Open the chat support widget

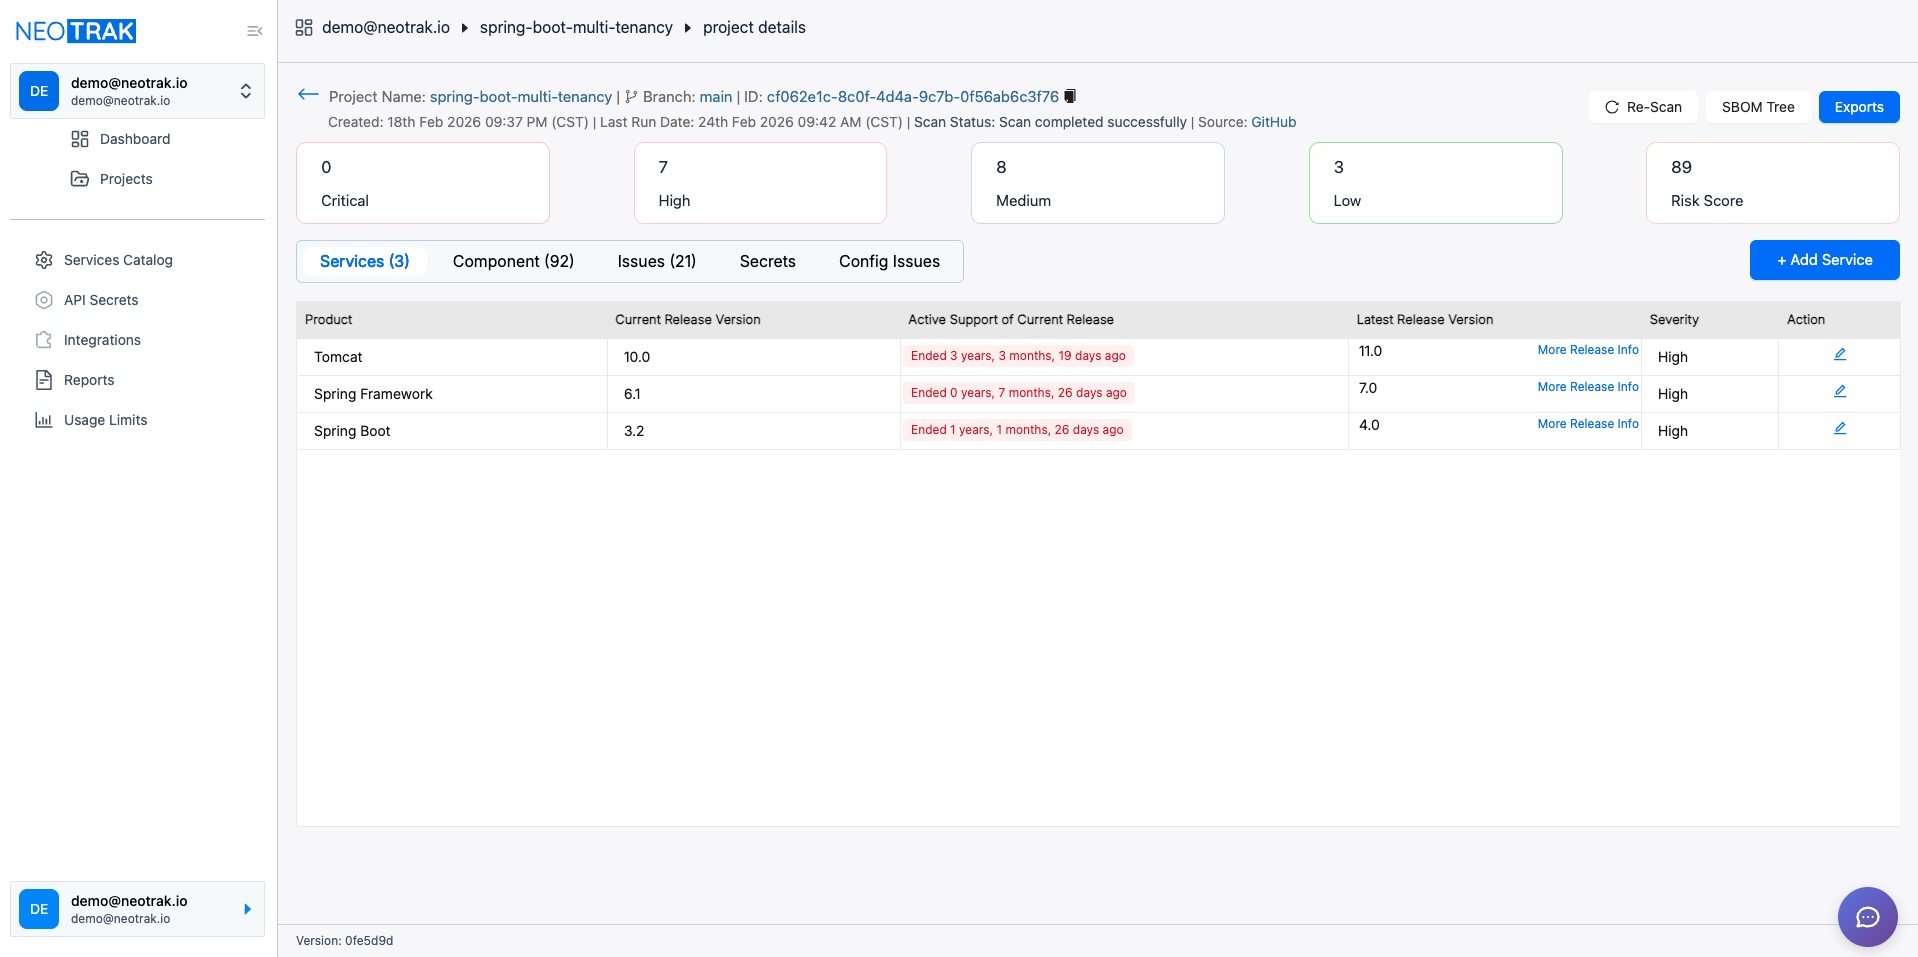[x=1866, y=916]
